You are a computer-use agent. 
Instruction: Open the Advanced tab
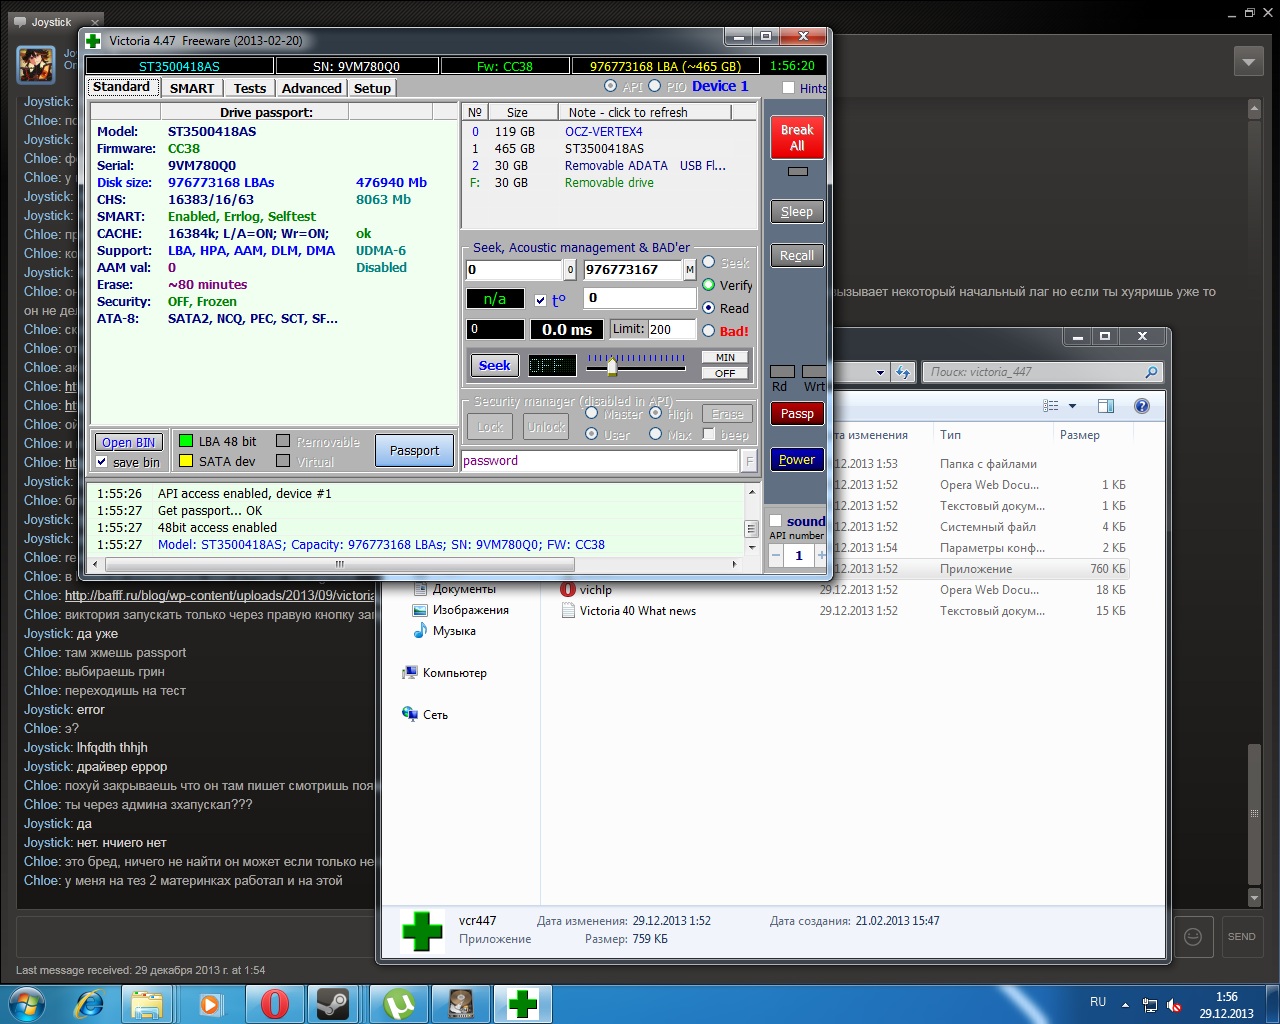(311, 88)
